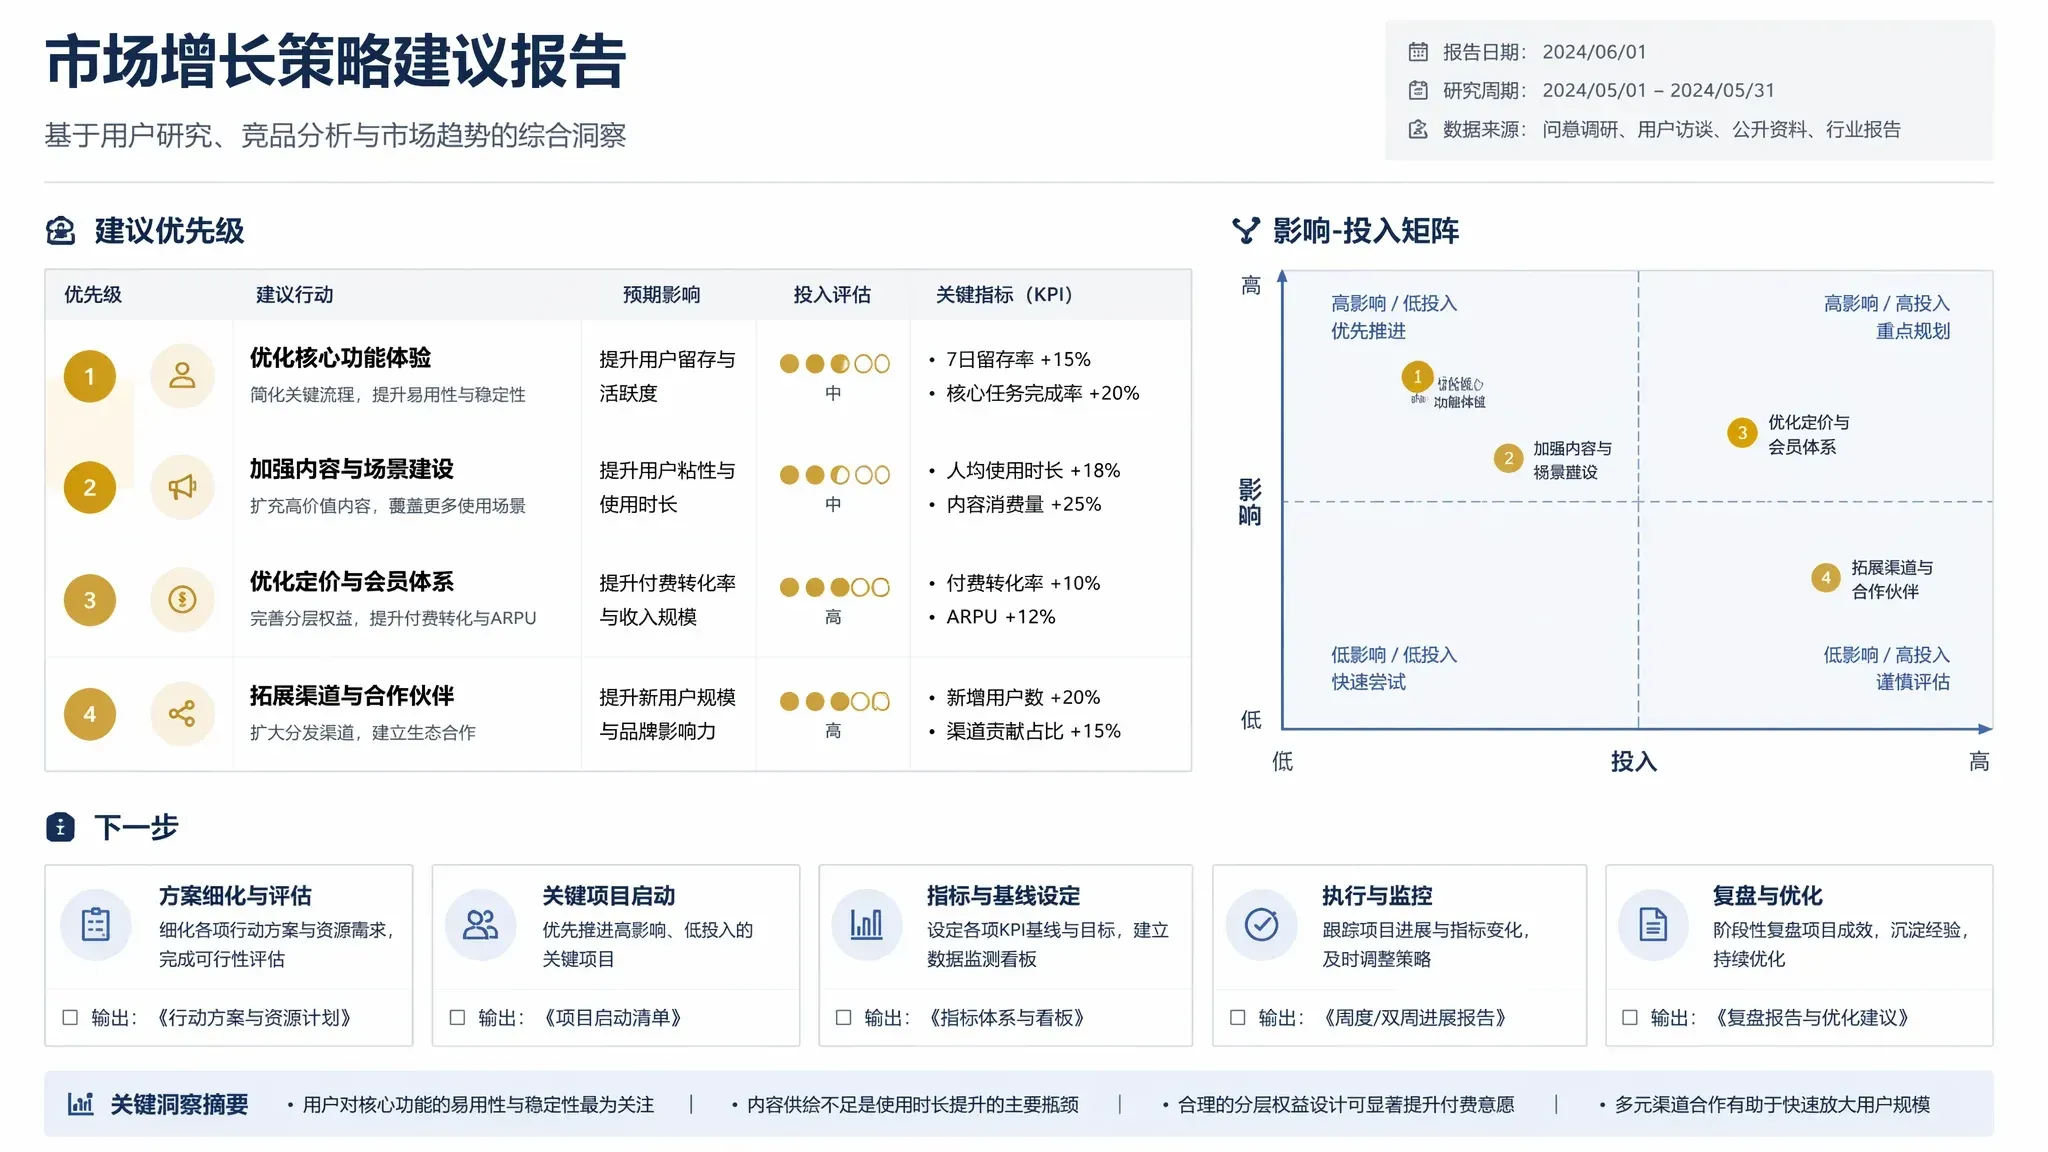Click priority badge 4 in the table

(x=90, y=714)
